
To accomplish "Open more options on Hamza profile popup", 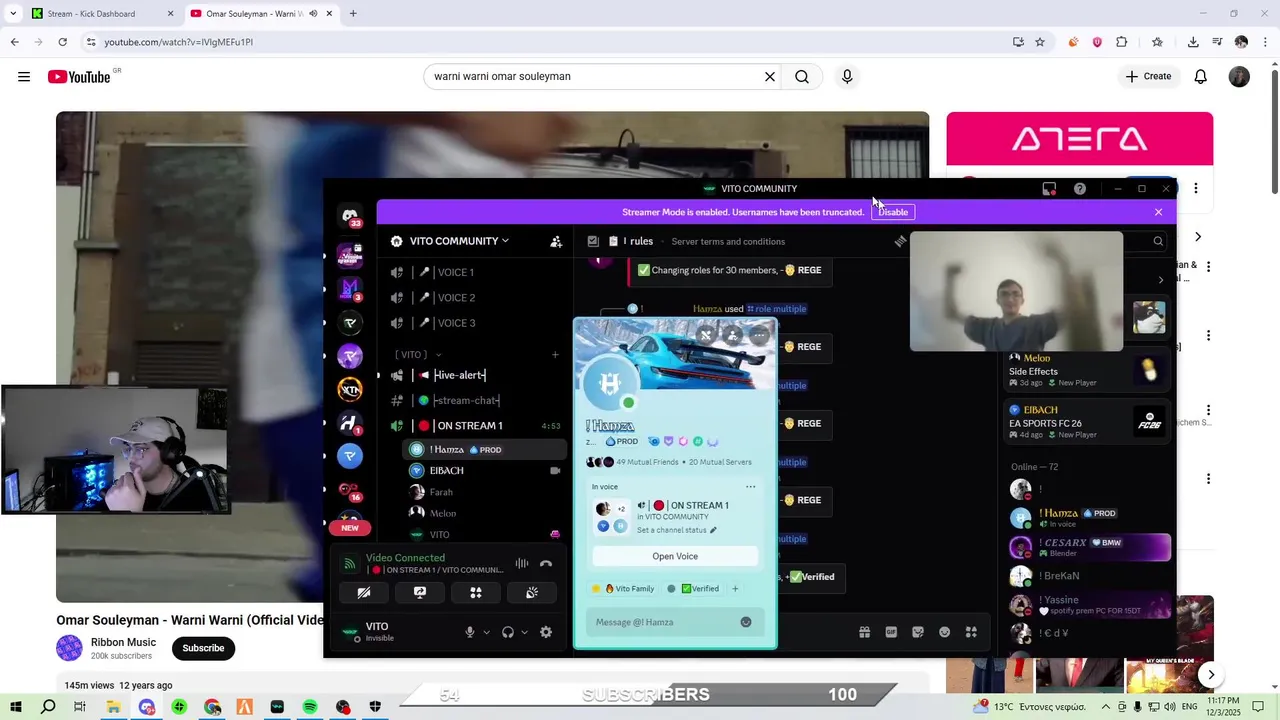I will point(760,335).
